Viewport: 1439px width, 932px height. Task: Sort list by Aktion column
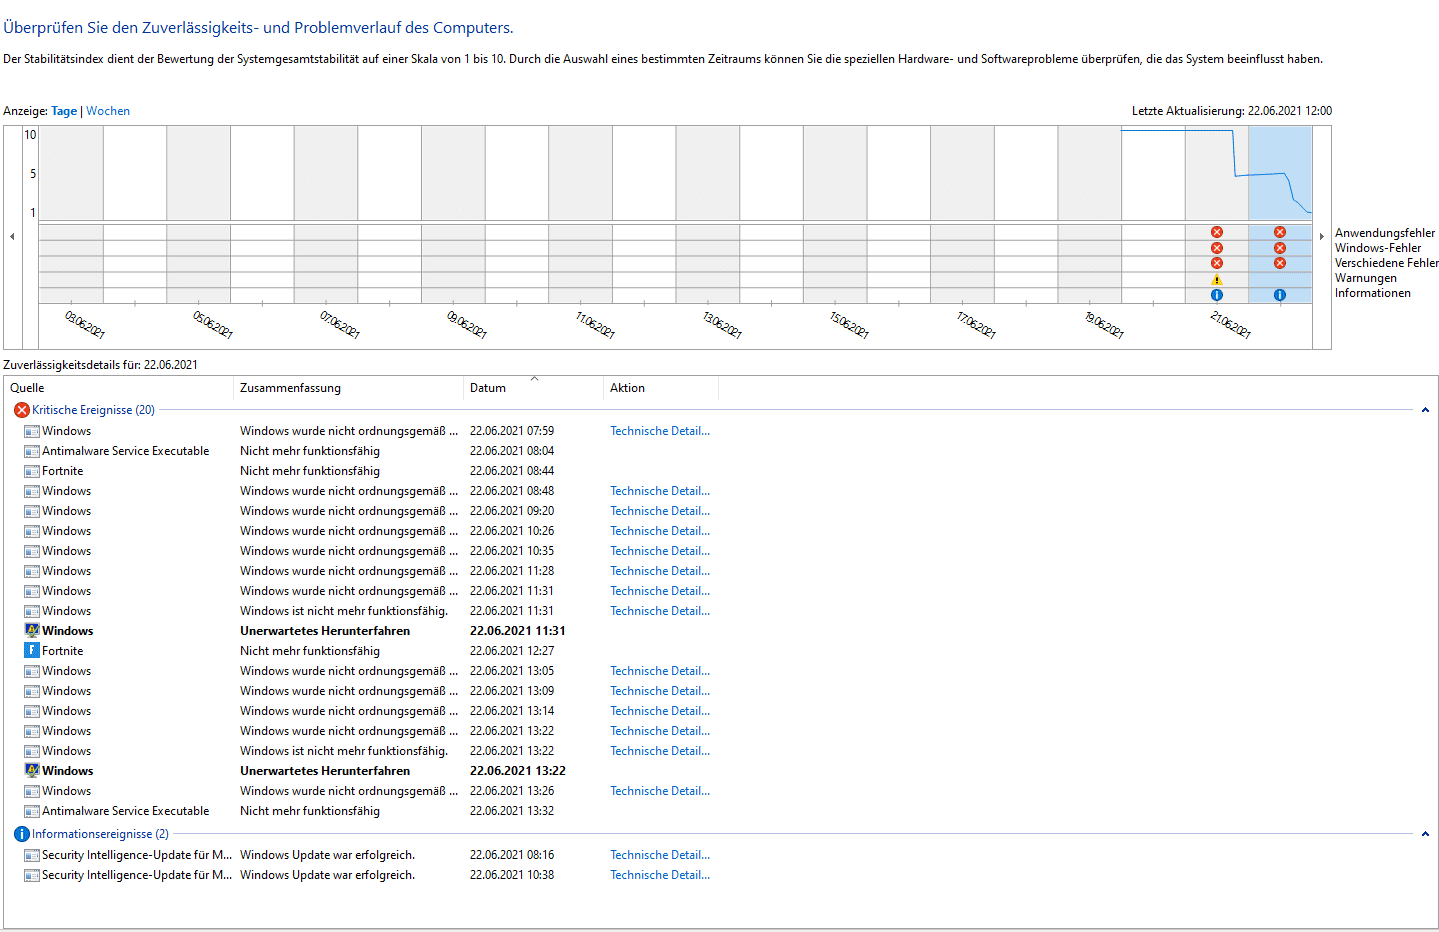click(661, 388)
